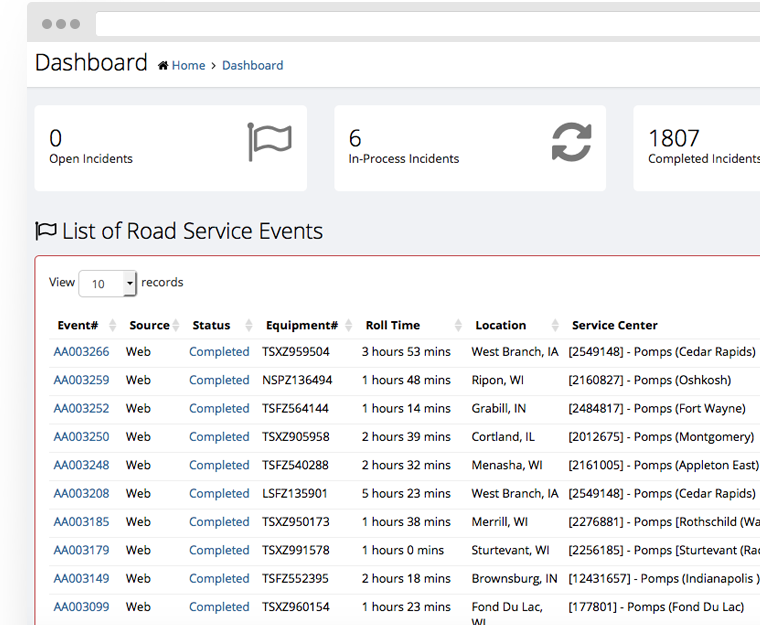
Task: Click service center Pomps (Fort Wayne)
Action: (657, 408)
